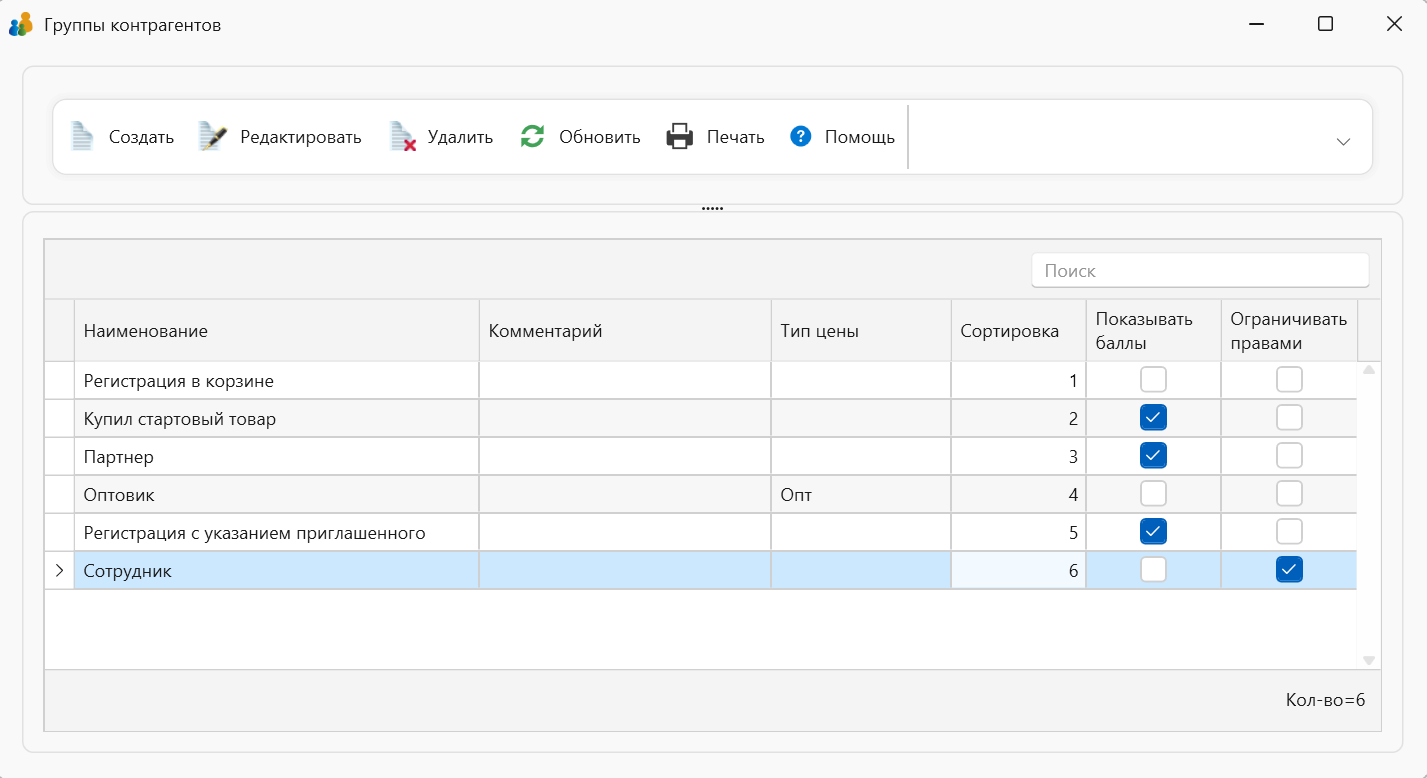Uncheck Показывать баллы for Партнер
This screenshot has height=778, width=1427.
click(1154, 456)
